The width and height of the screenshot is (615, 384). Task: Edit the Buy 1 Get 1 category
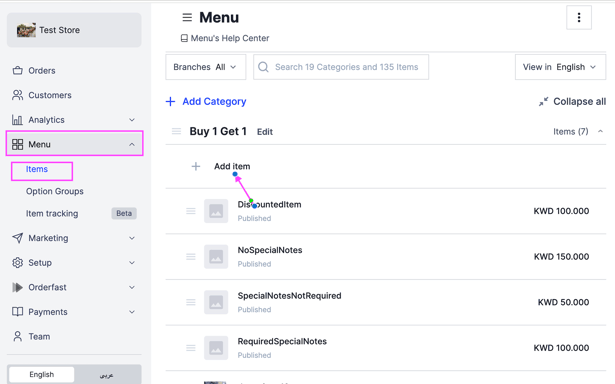click(x=265, y=132)
